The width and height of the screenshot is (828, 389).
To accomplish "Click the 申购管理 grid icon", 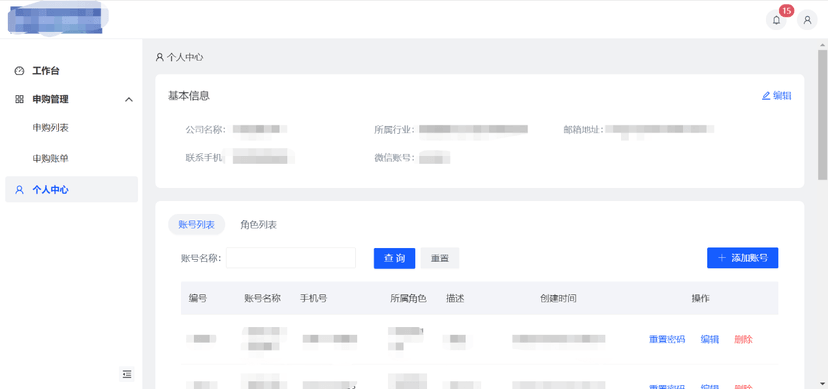I will 20,99.
